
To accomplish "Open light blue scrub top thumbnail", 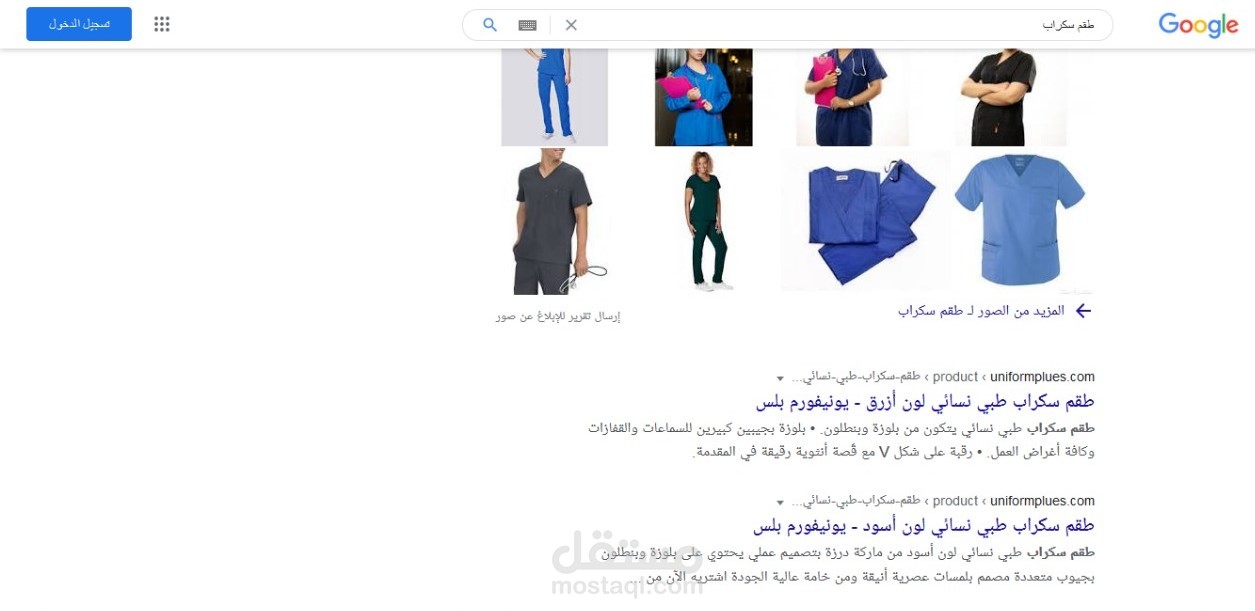I will click(1020, 221).
